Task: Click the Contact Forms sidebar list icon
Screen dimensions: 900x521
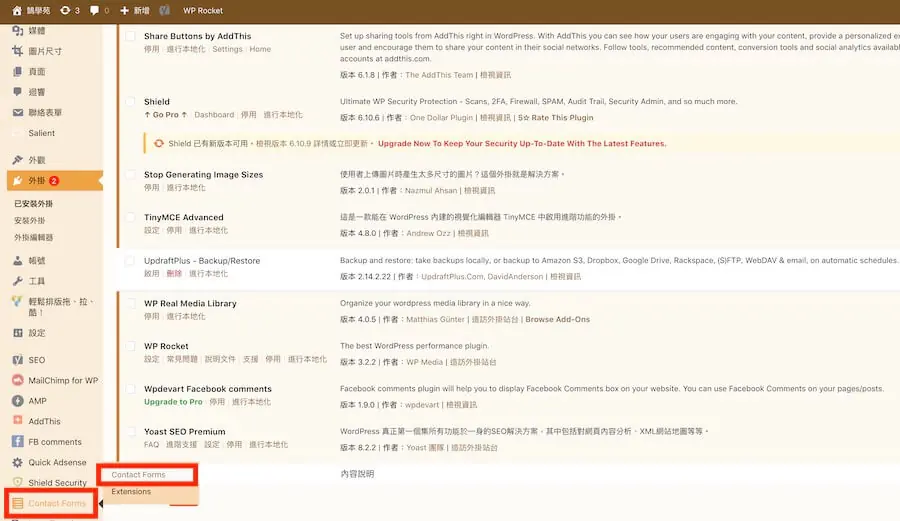Action: pos(18,503)
